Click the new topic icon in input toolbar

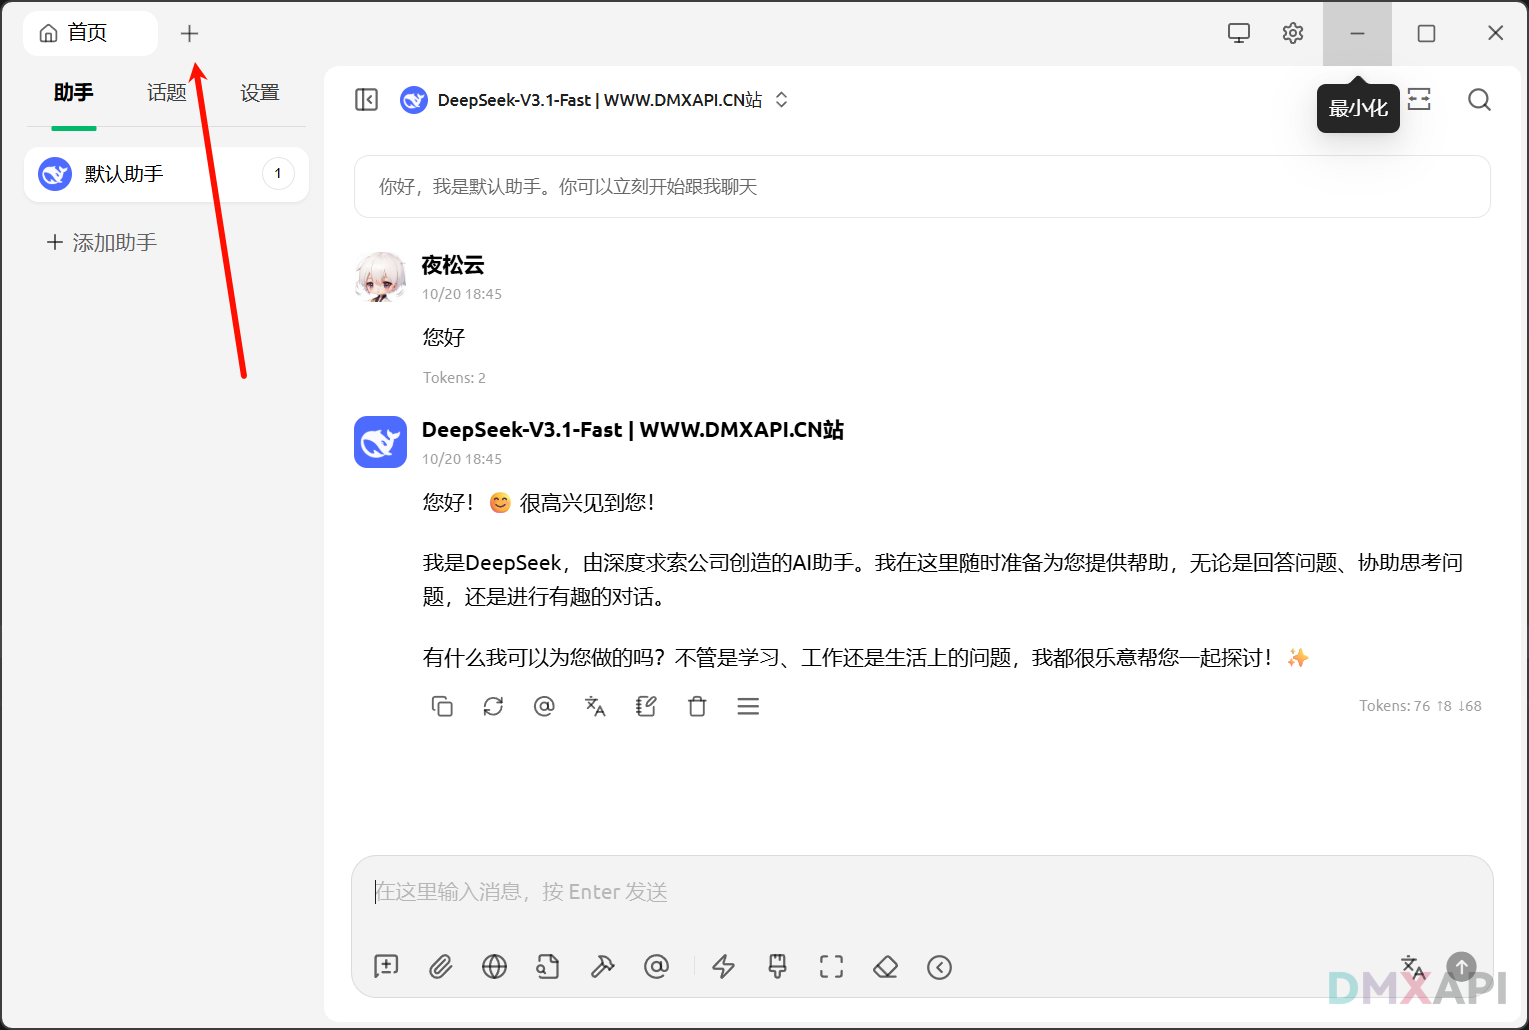click(x=386, y=967)
